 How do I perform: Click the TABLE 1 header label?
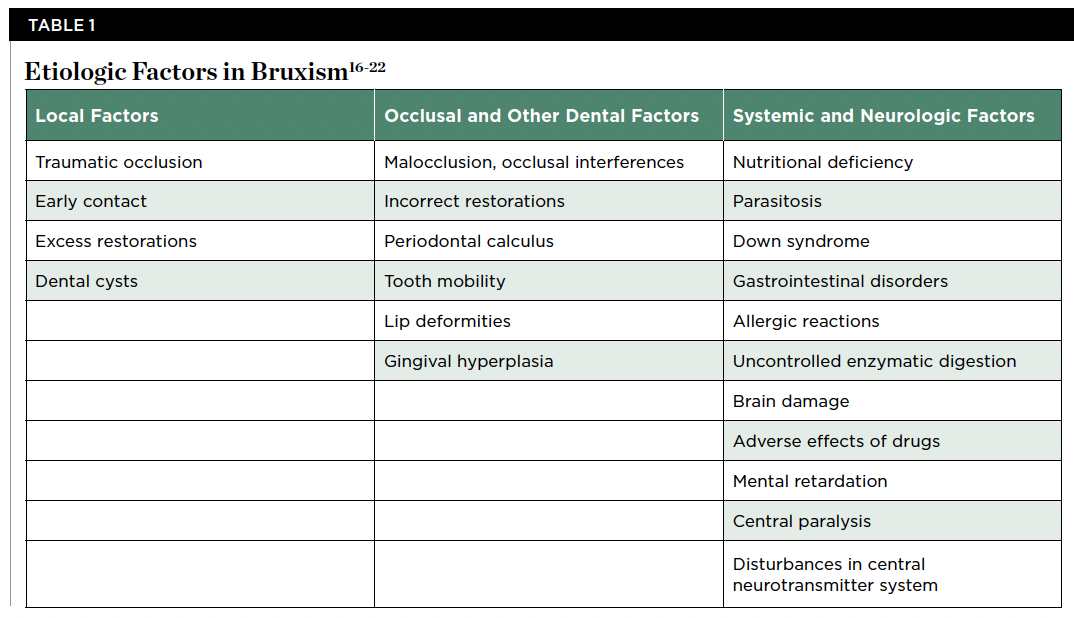click(62, 25)
